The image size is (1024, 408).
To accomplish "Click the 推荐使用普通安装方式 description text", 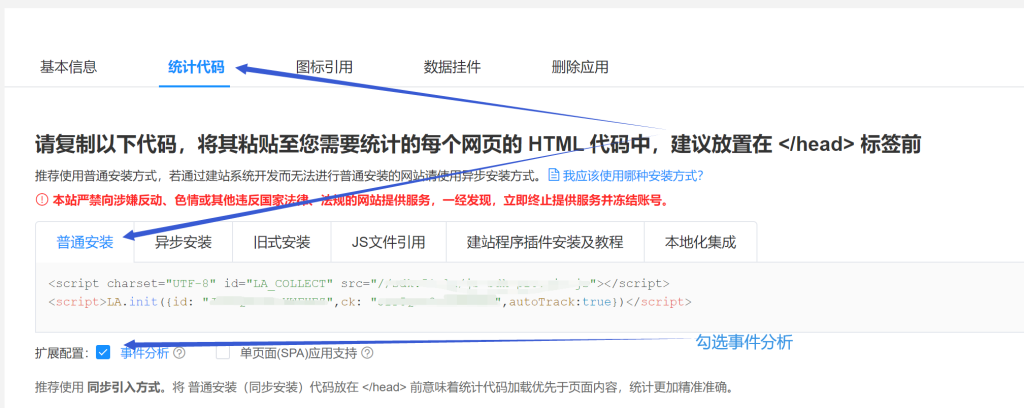I will (288, 176).
